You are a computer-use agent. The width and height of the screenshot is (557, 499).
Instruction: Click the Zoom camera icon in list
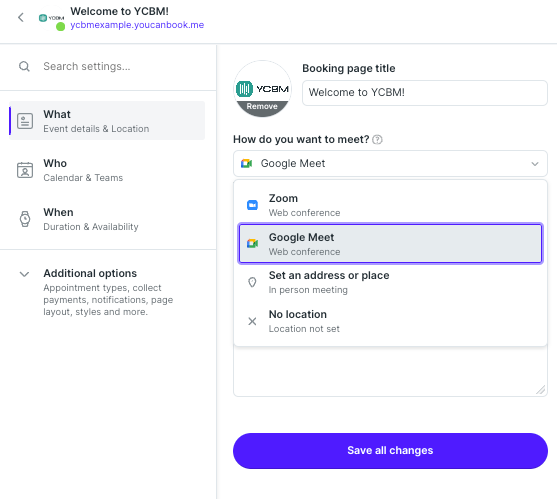pyautogui.click(x=252, y=205)
